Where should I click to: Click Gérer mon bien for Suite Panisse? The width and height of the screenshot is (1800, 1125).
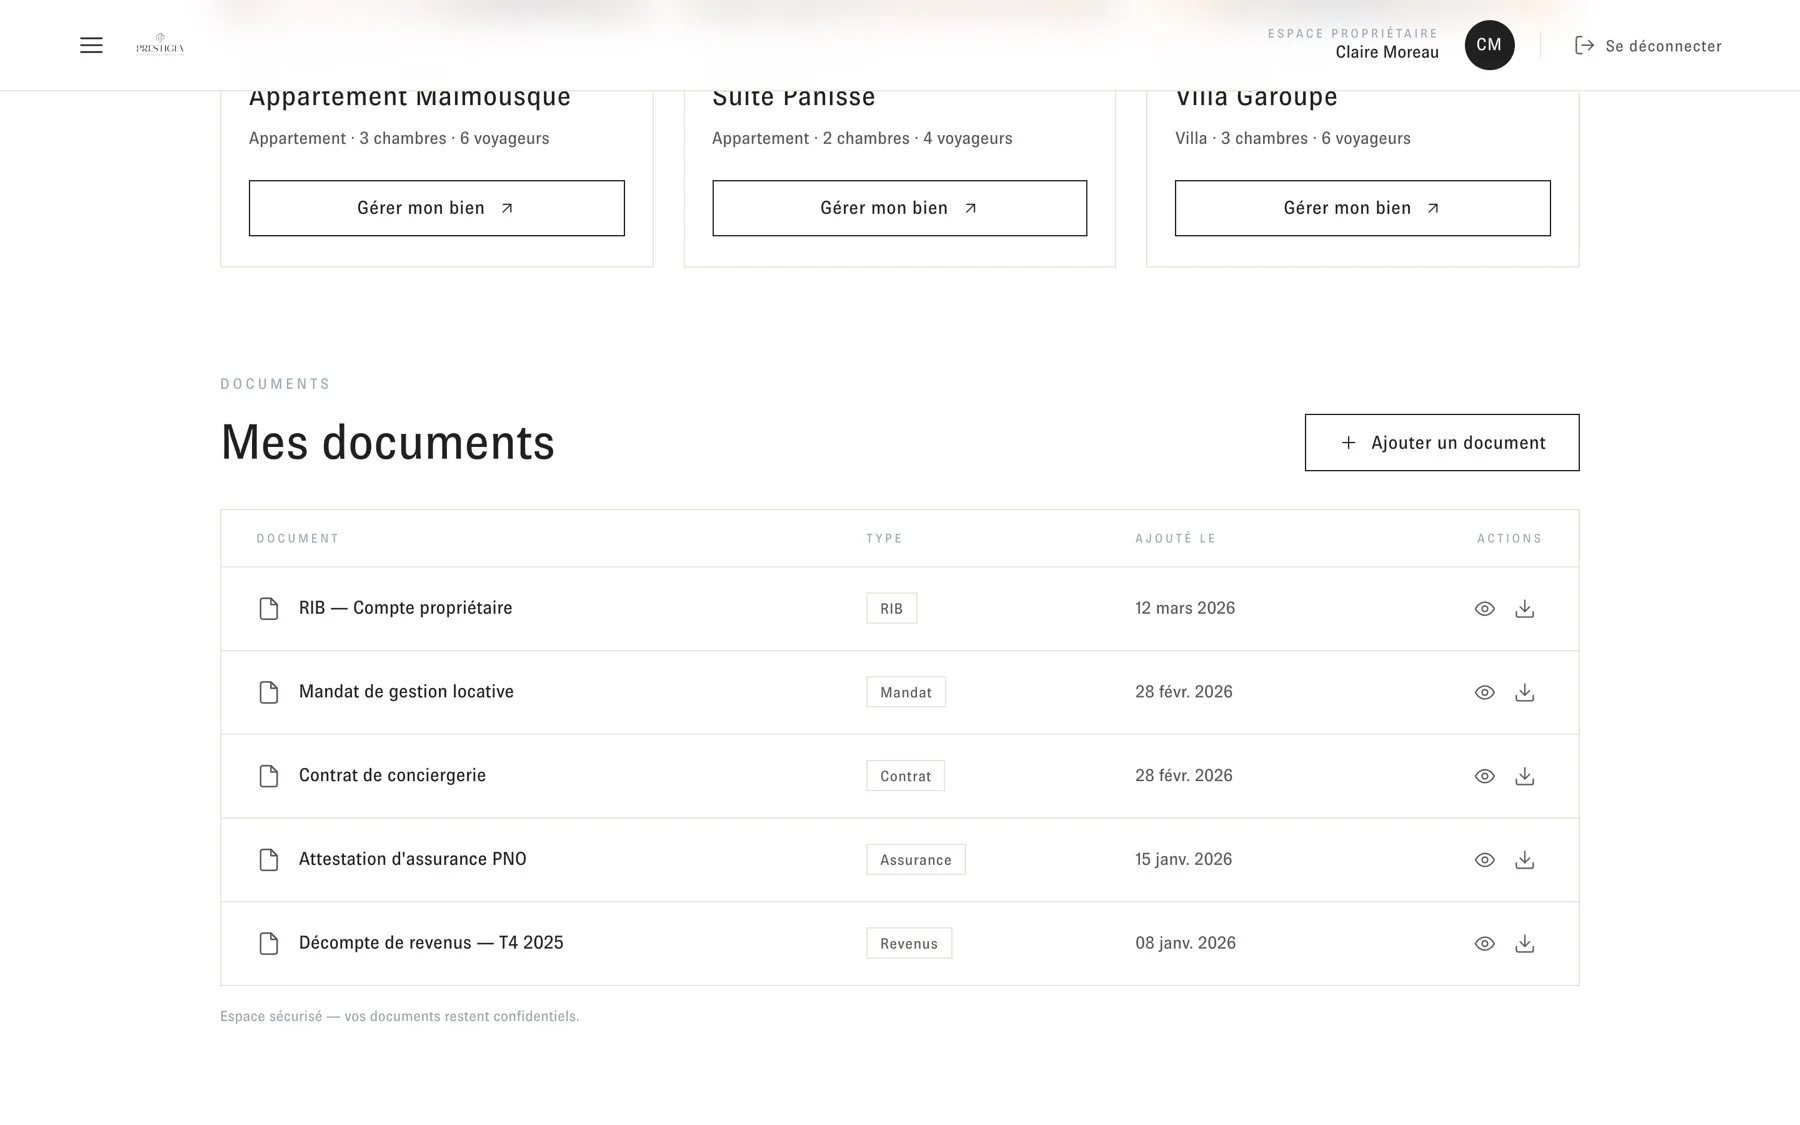[x=899, y=208]
